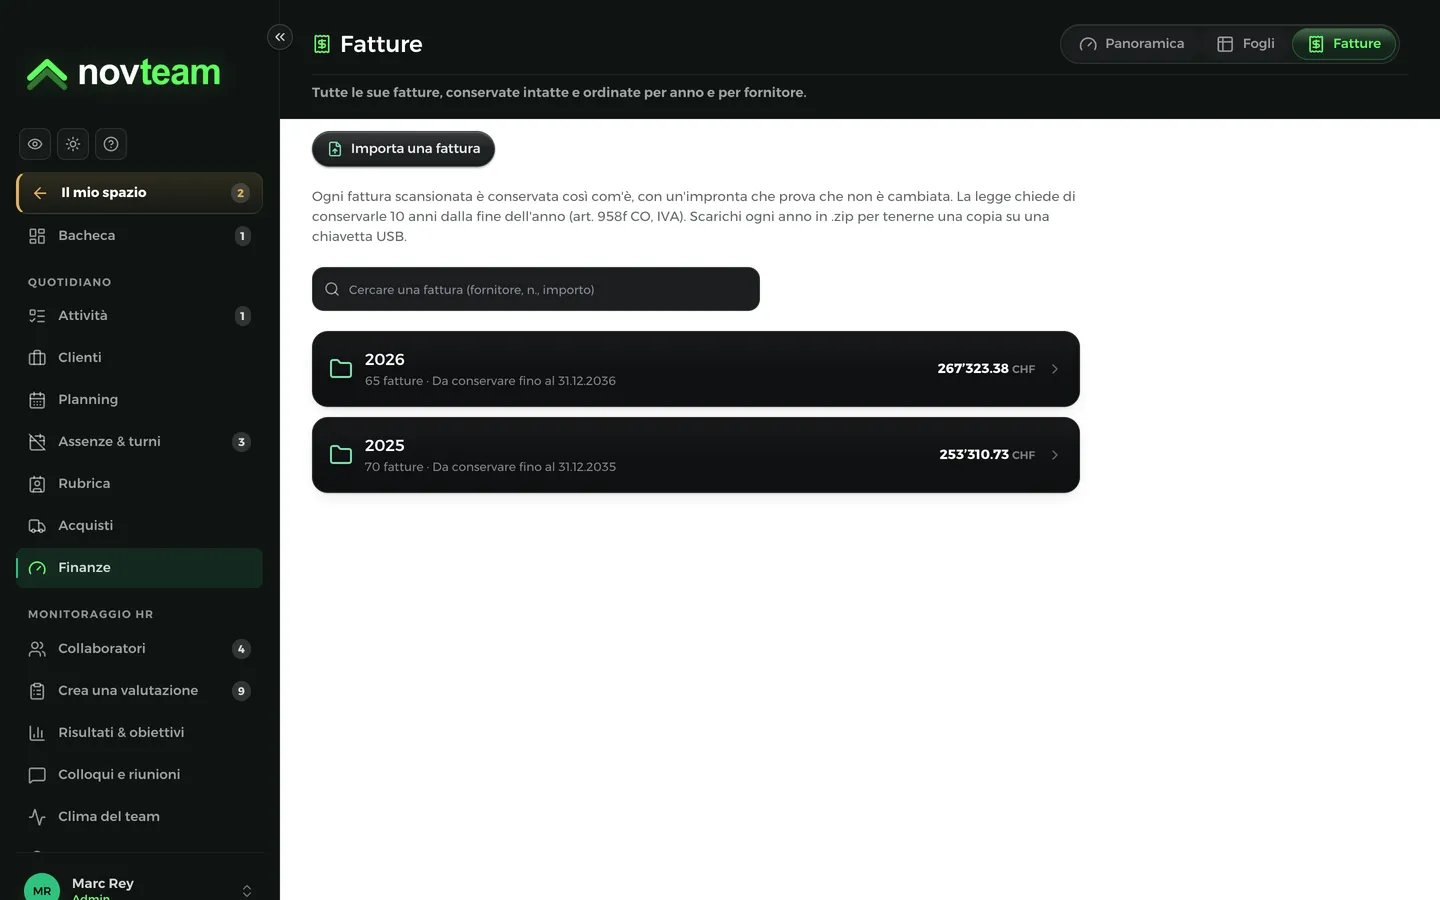Image resolution: width=1440 pixels, height=900 pixels.
Task: Open help via question mark icon
Action: (x=111, y=144)
